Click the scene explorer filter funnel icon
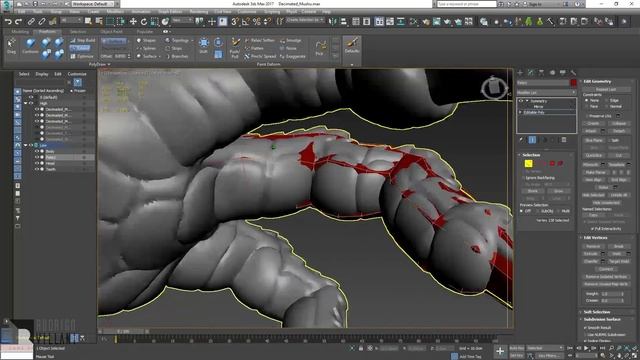640x360 pixels. (78, 82)
